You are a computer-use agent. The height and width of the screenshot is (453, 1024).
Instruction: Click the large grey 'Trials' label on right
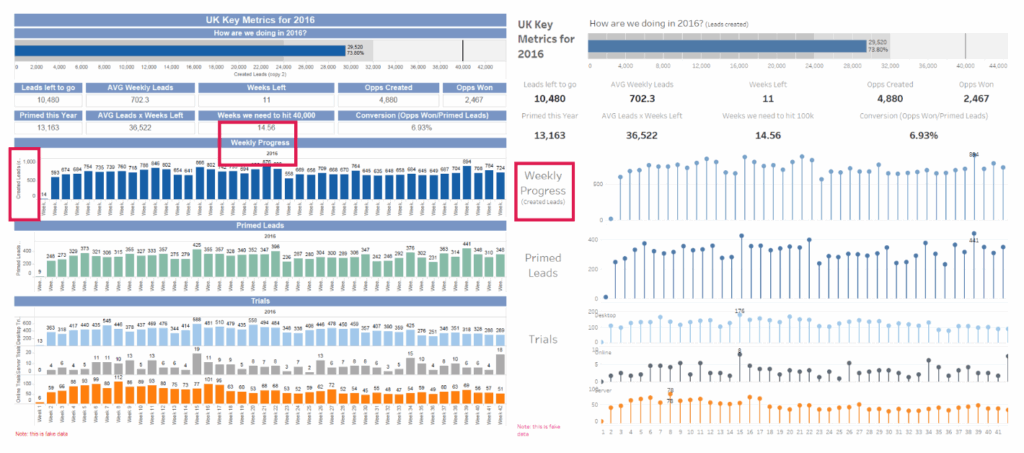pos(543,340)
